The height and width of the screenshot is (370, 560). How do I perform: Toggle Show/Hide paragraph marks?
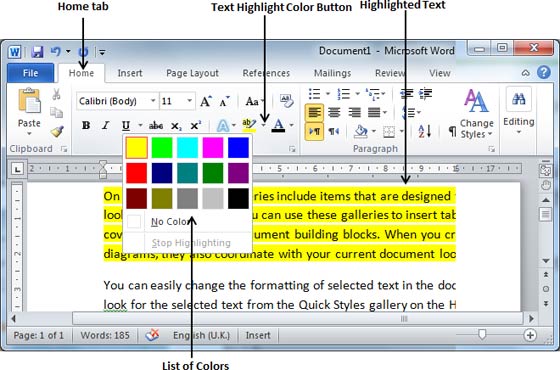[x=452, y=131]
